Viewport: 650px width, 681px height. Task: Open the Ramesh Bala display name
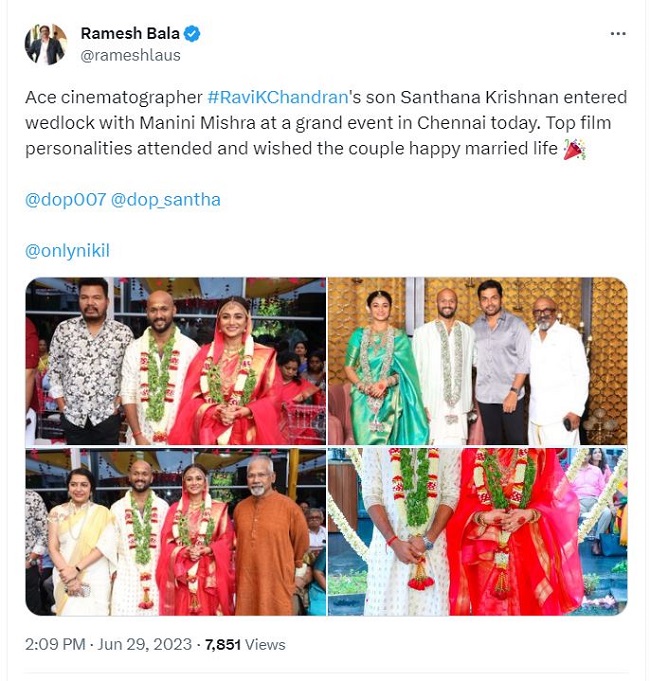tap(130, 33)
